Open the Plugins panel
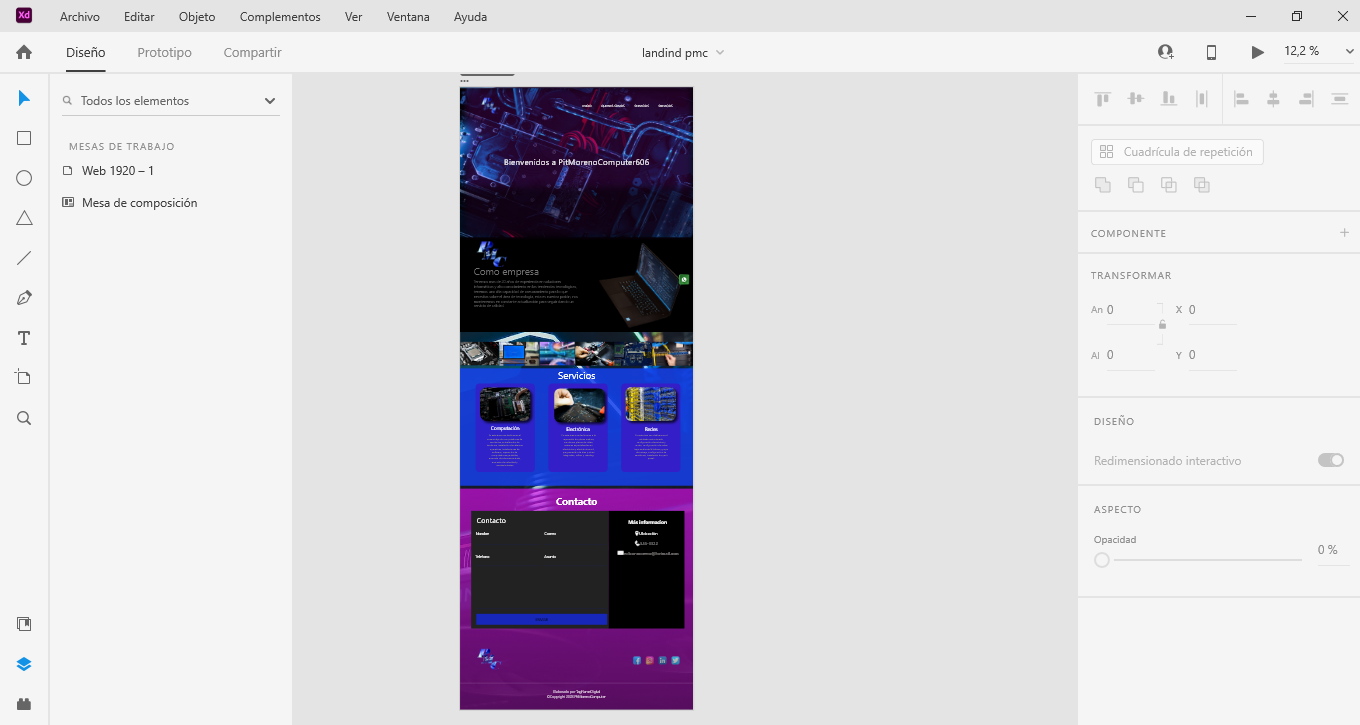The width and height of the screenshot is (1360, 725). pyautogui.click(x=24, y=704)
